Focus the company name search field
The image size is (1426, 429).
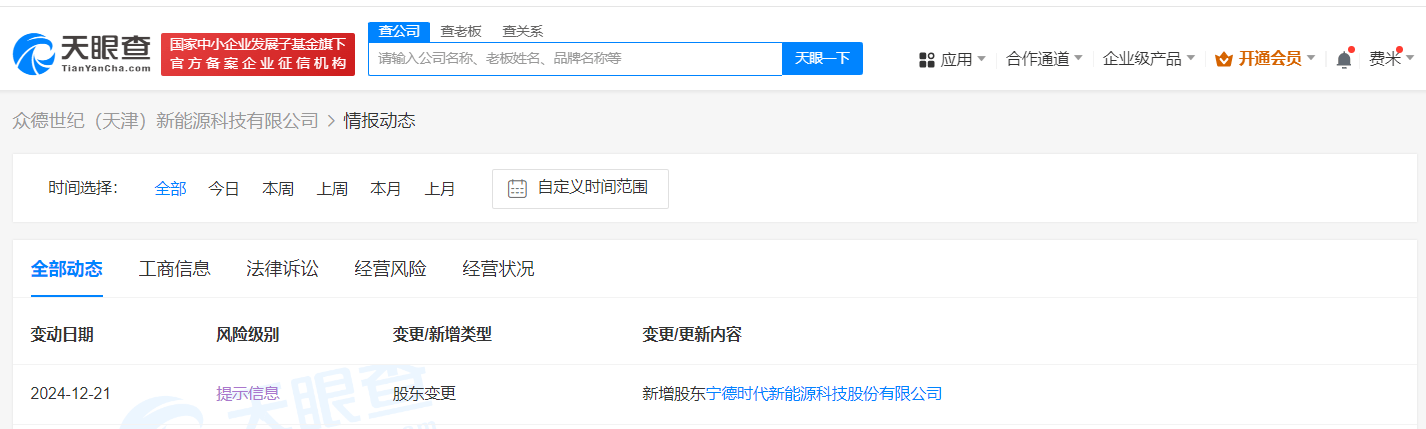coord(575,58)
